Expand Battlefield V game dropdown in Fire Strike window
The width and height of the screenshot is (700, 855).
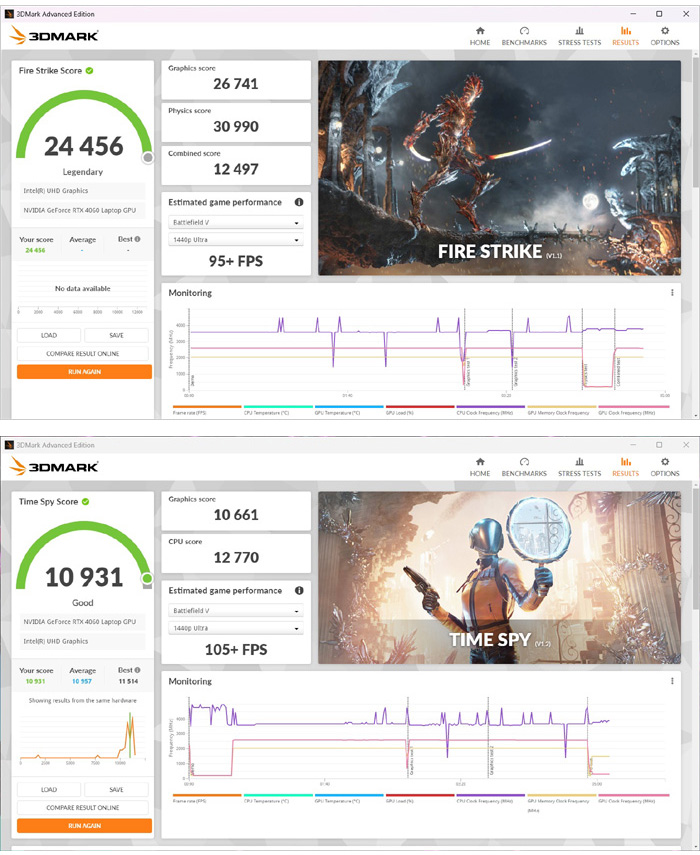(235, 223)
